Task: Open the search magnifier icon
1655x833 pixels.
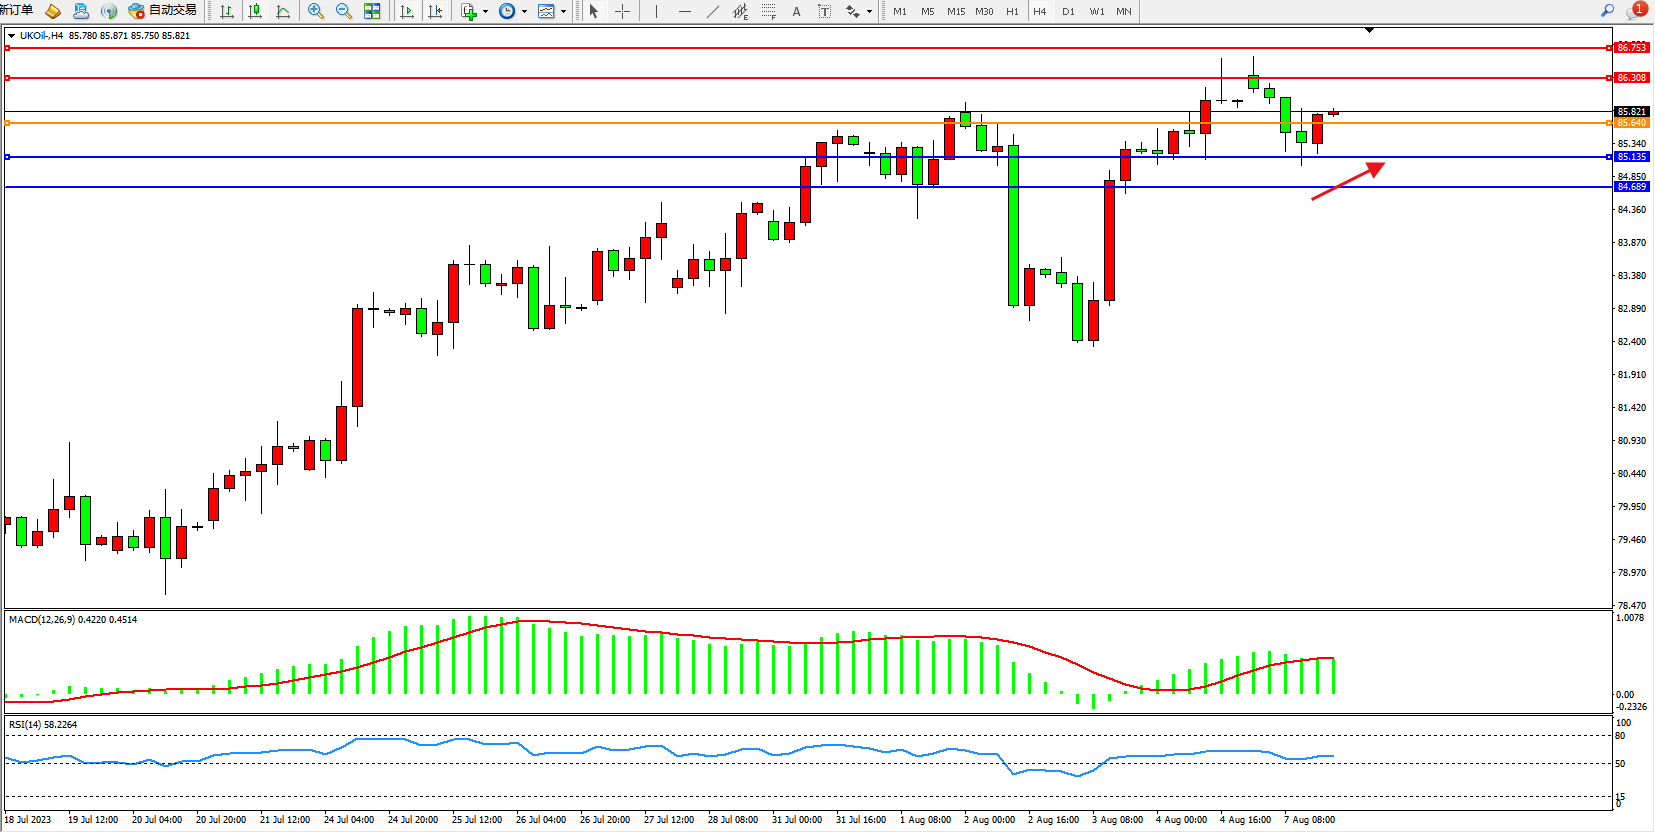Action: [x=1608, y=10]
